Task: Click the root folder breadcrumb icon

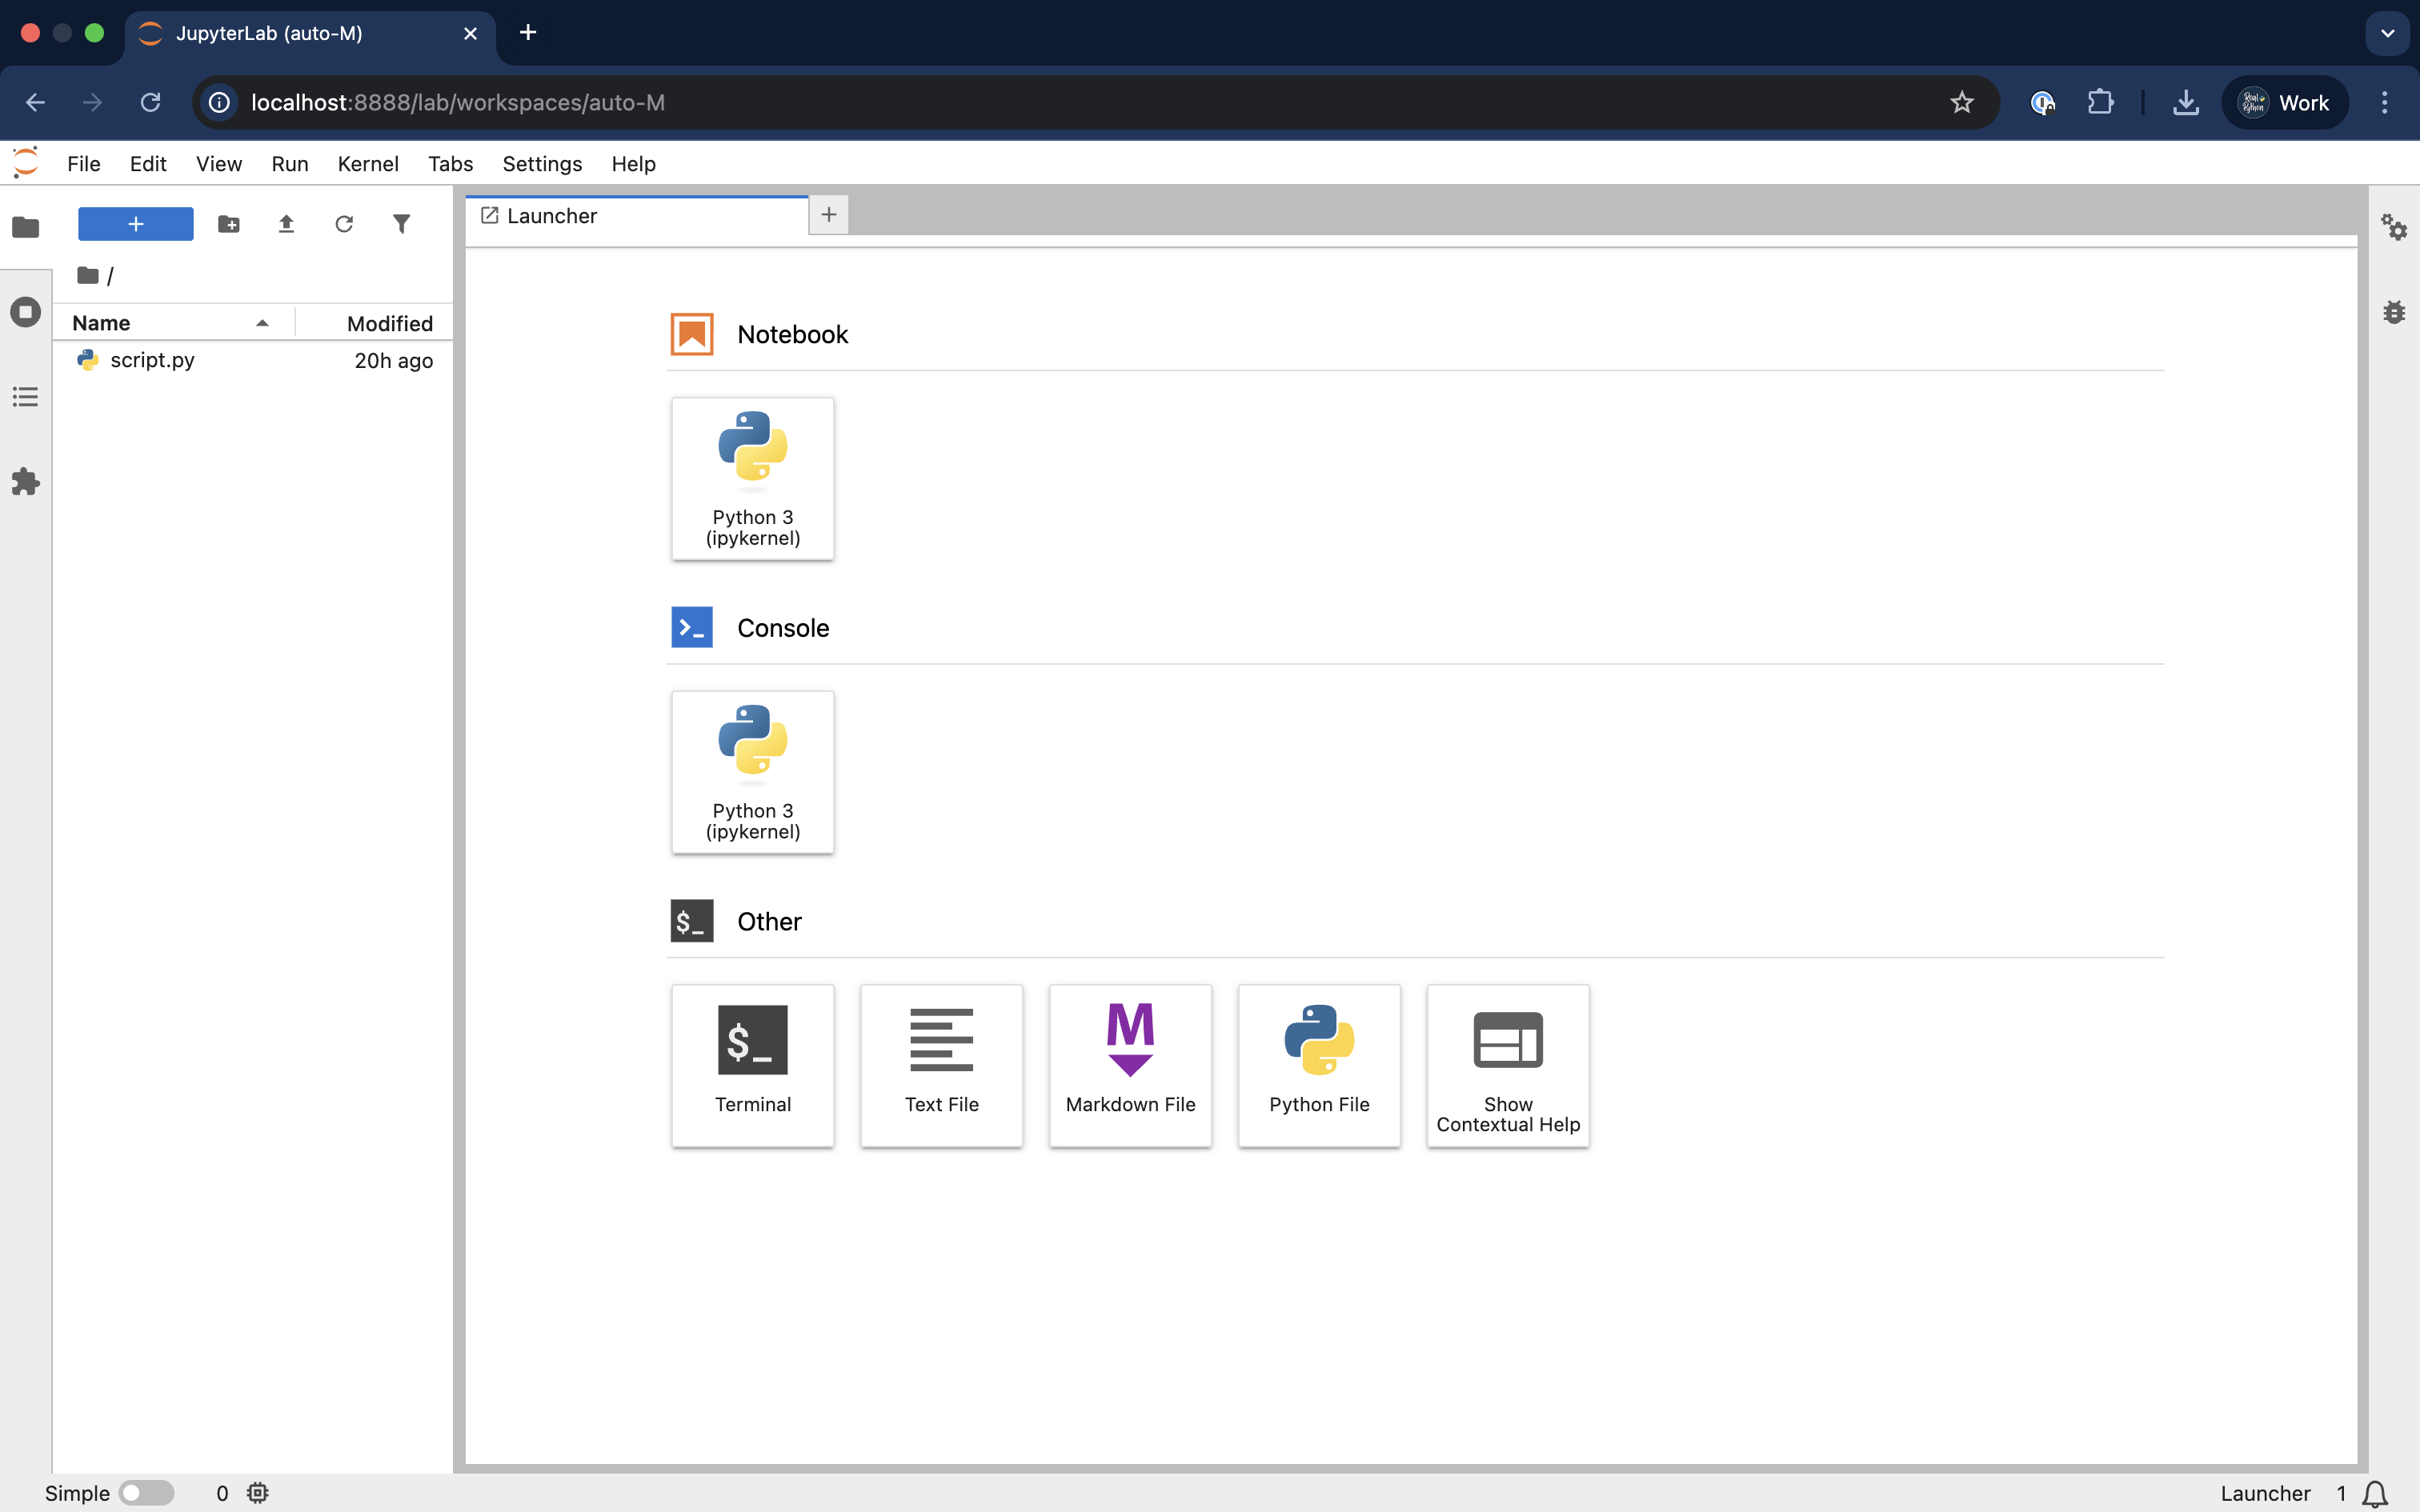Action: coord(88,275)
